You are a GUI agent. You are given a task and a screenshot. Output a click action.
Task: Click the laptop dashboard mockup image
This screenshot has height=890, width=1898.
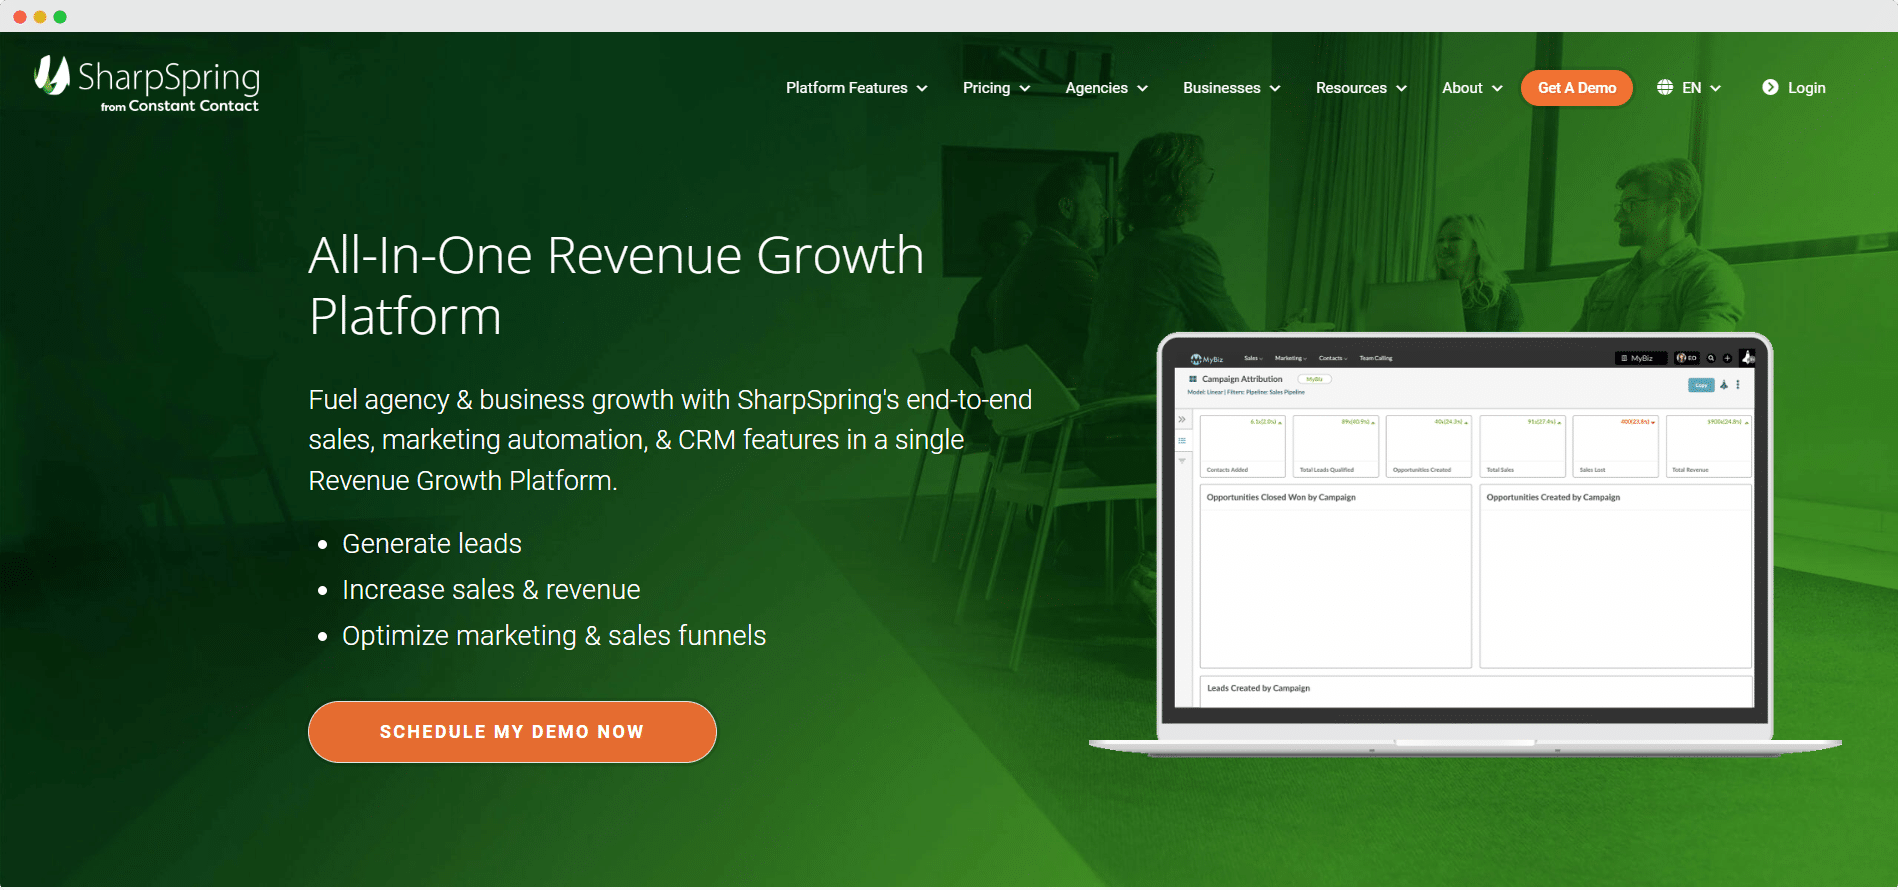(x=1465, y=545)
